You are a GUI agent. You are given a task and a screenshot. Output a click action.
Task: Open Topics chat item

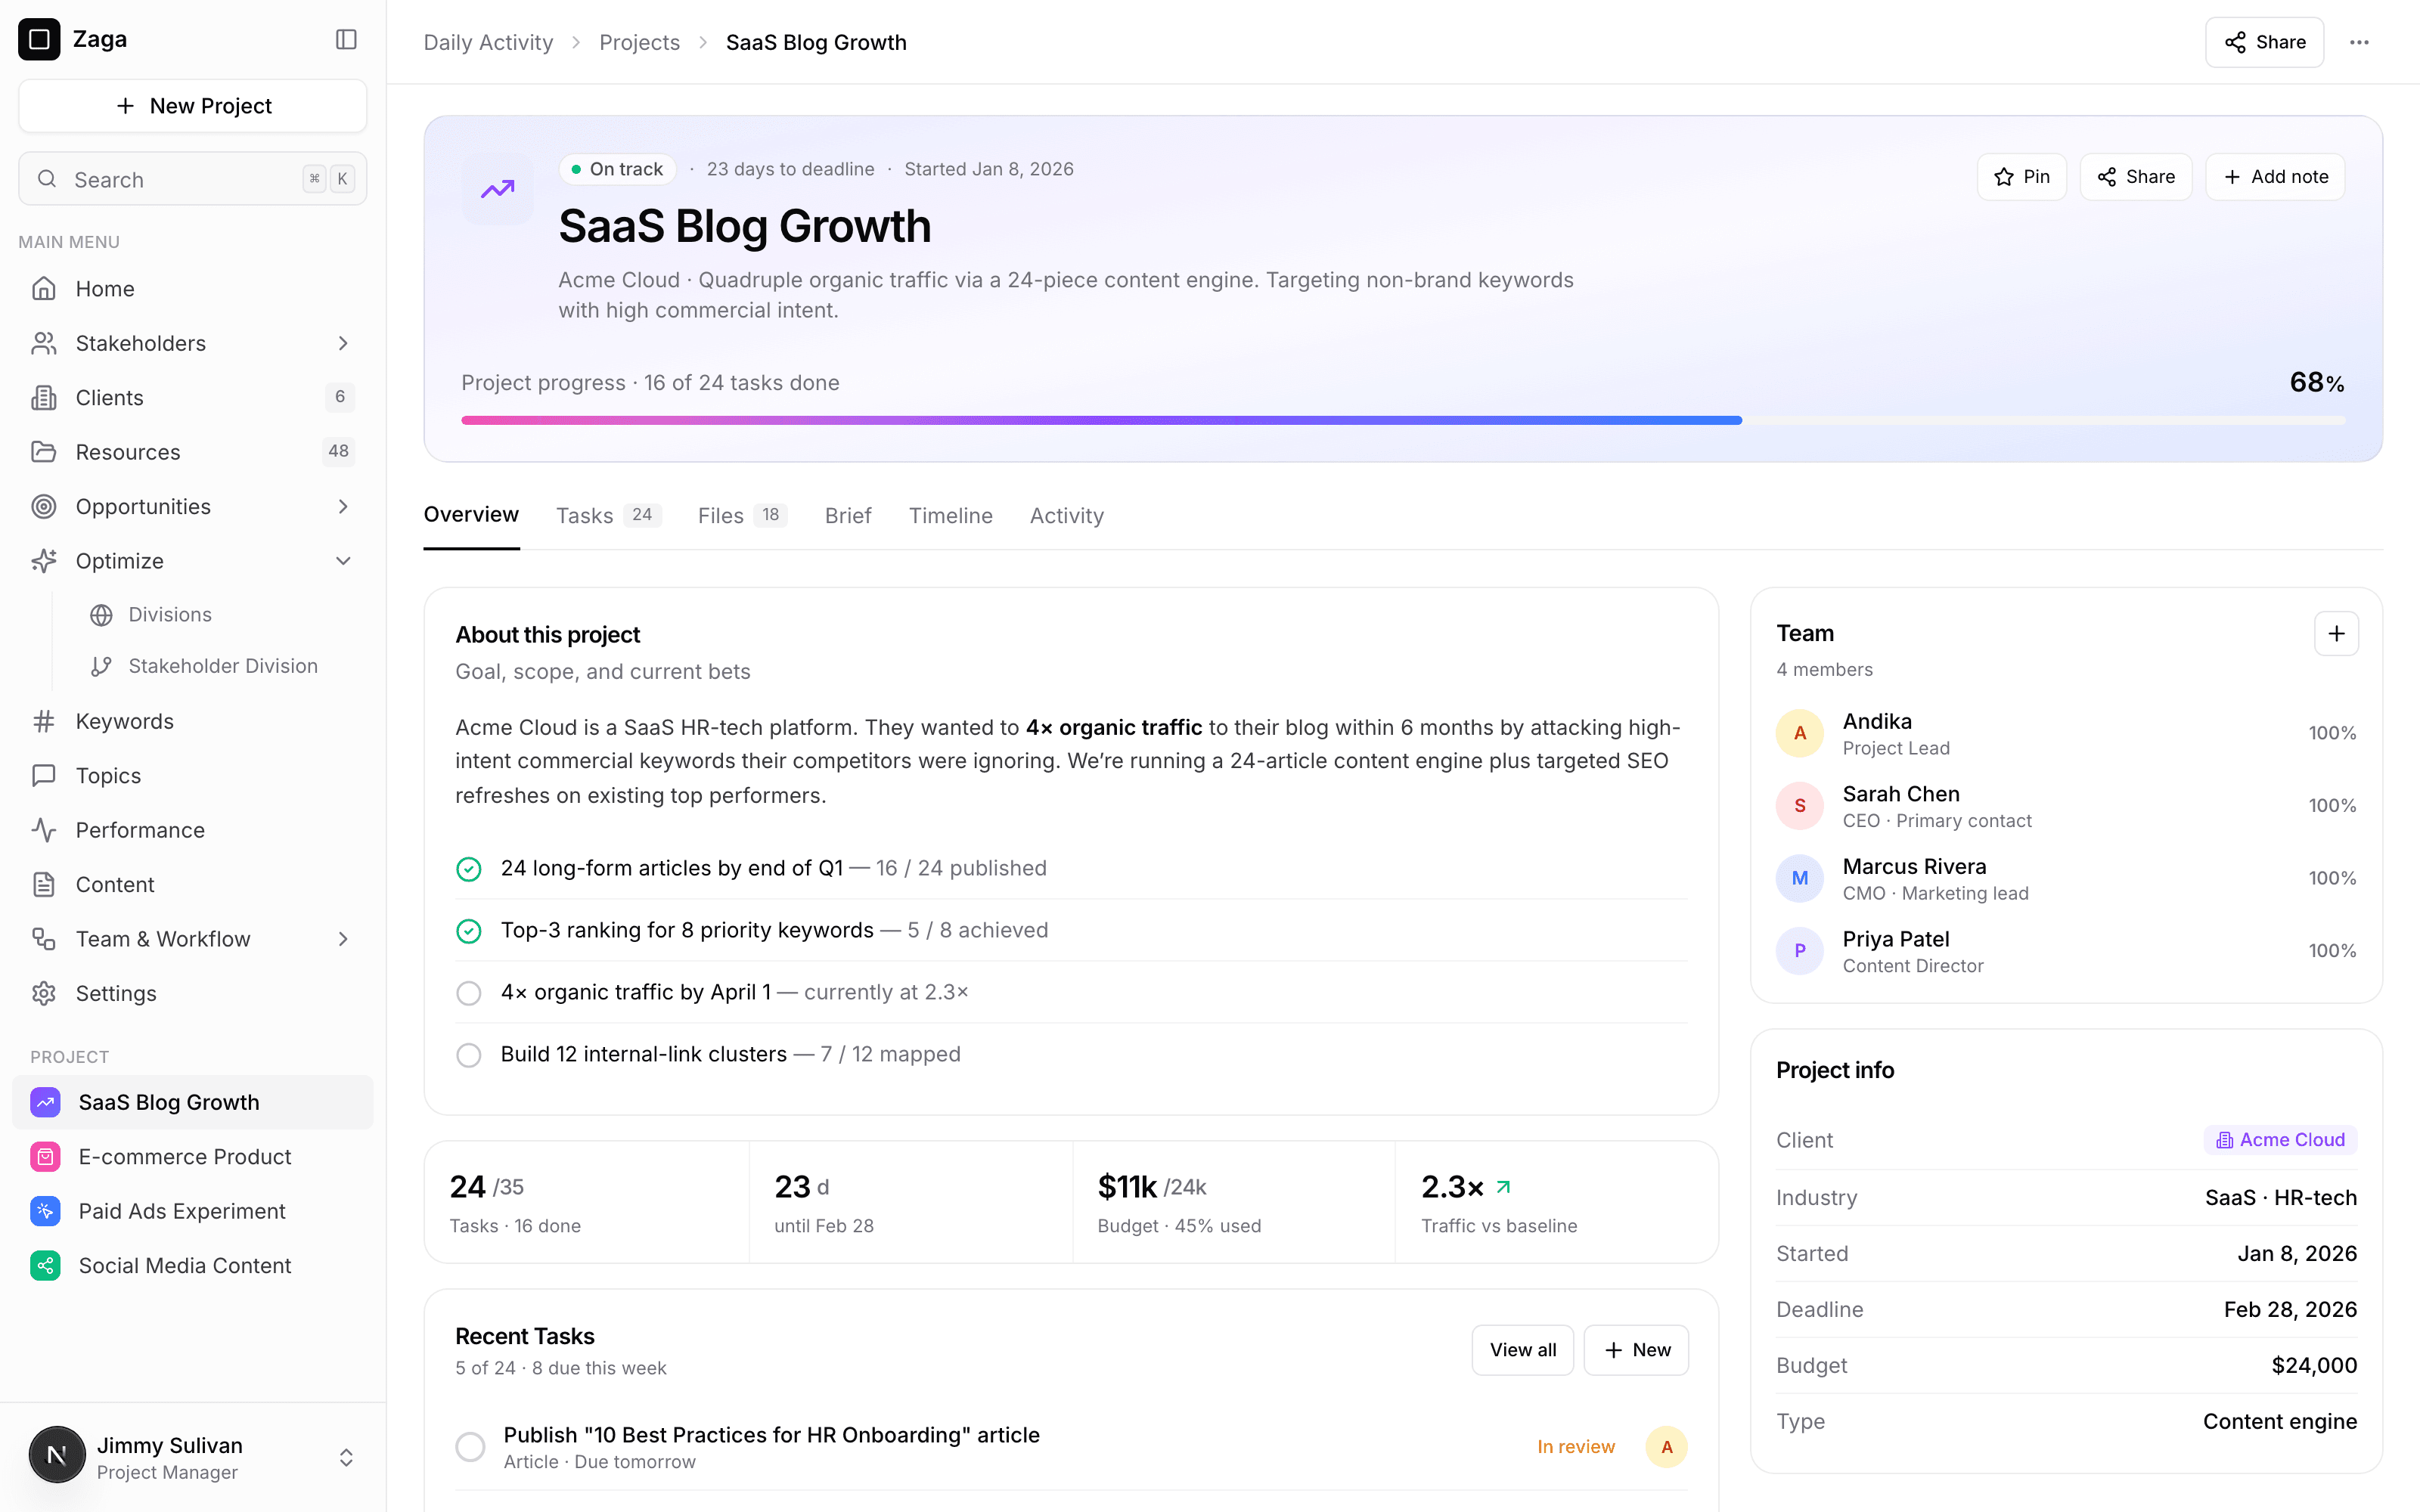click(x=192, y=776)
